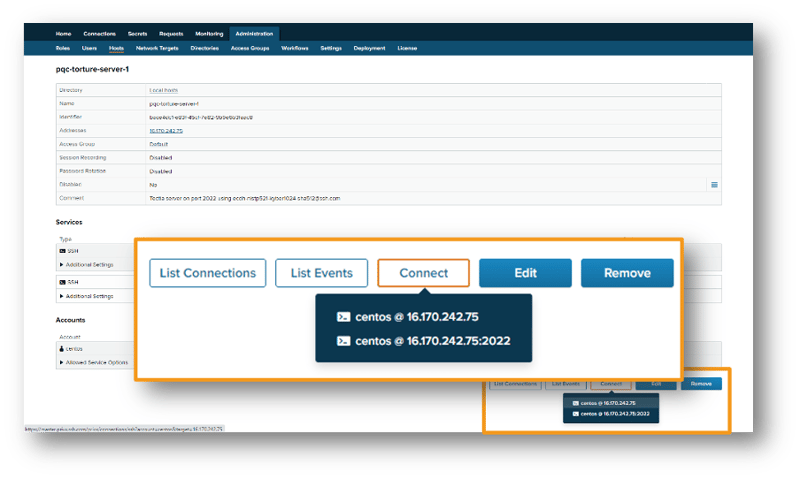Viewport: 800px width, 479px height.
Task: Expand Allowed Service Options
Action: (97, 362)
